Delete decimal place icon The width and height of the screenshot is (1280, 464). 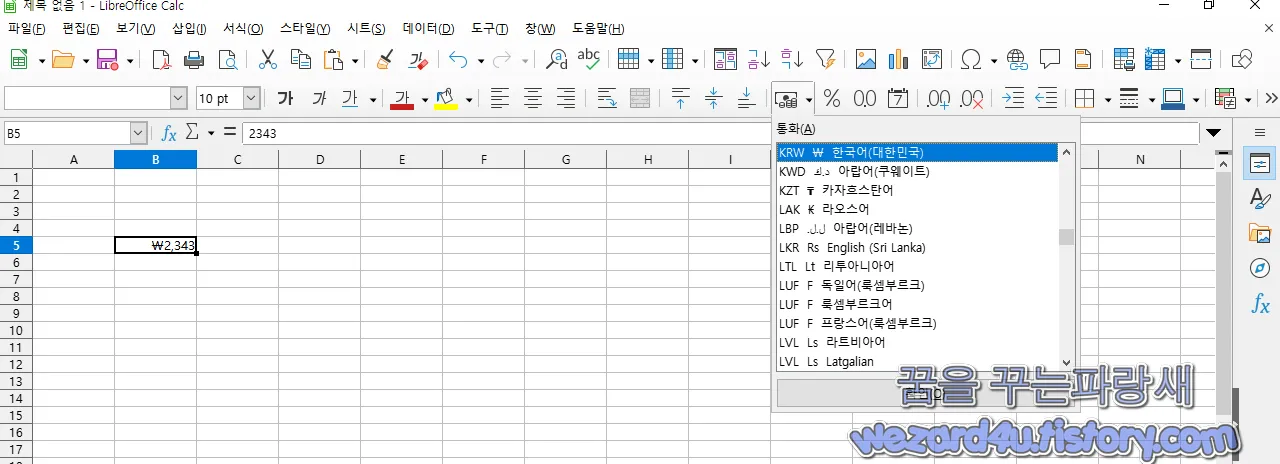click(x=971, y=98)
